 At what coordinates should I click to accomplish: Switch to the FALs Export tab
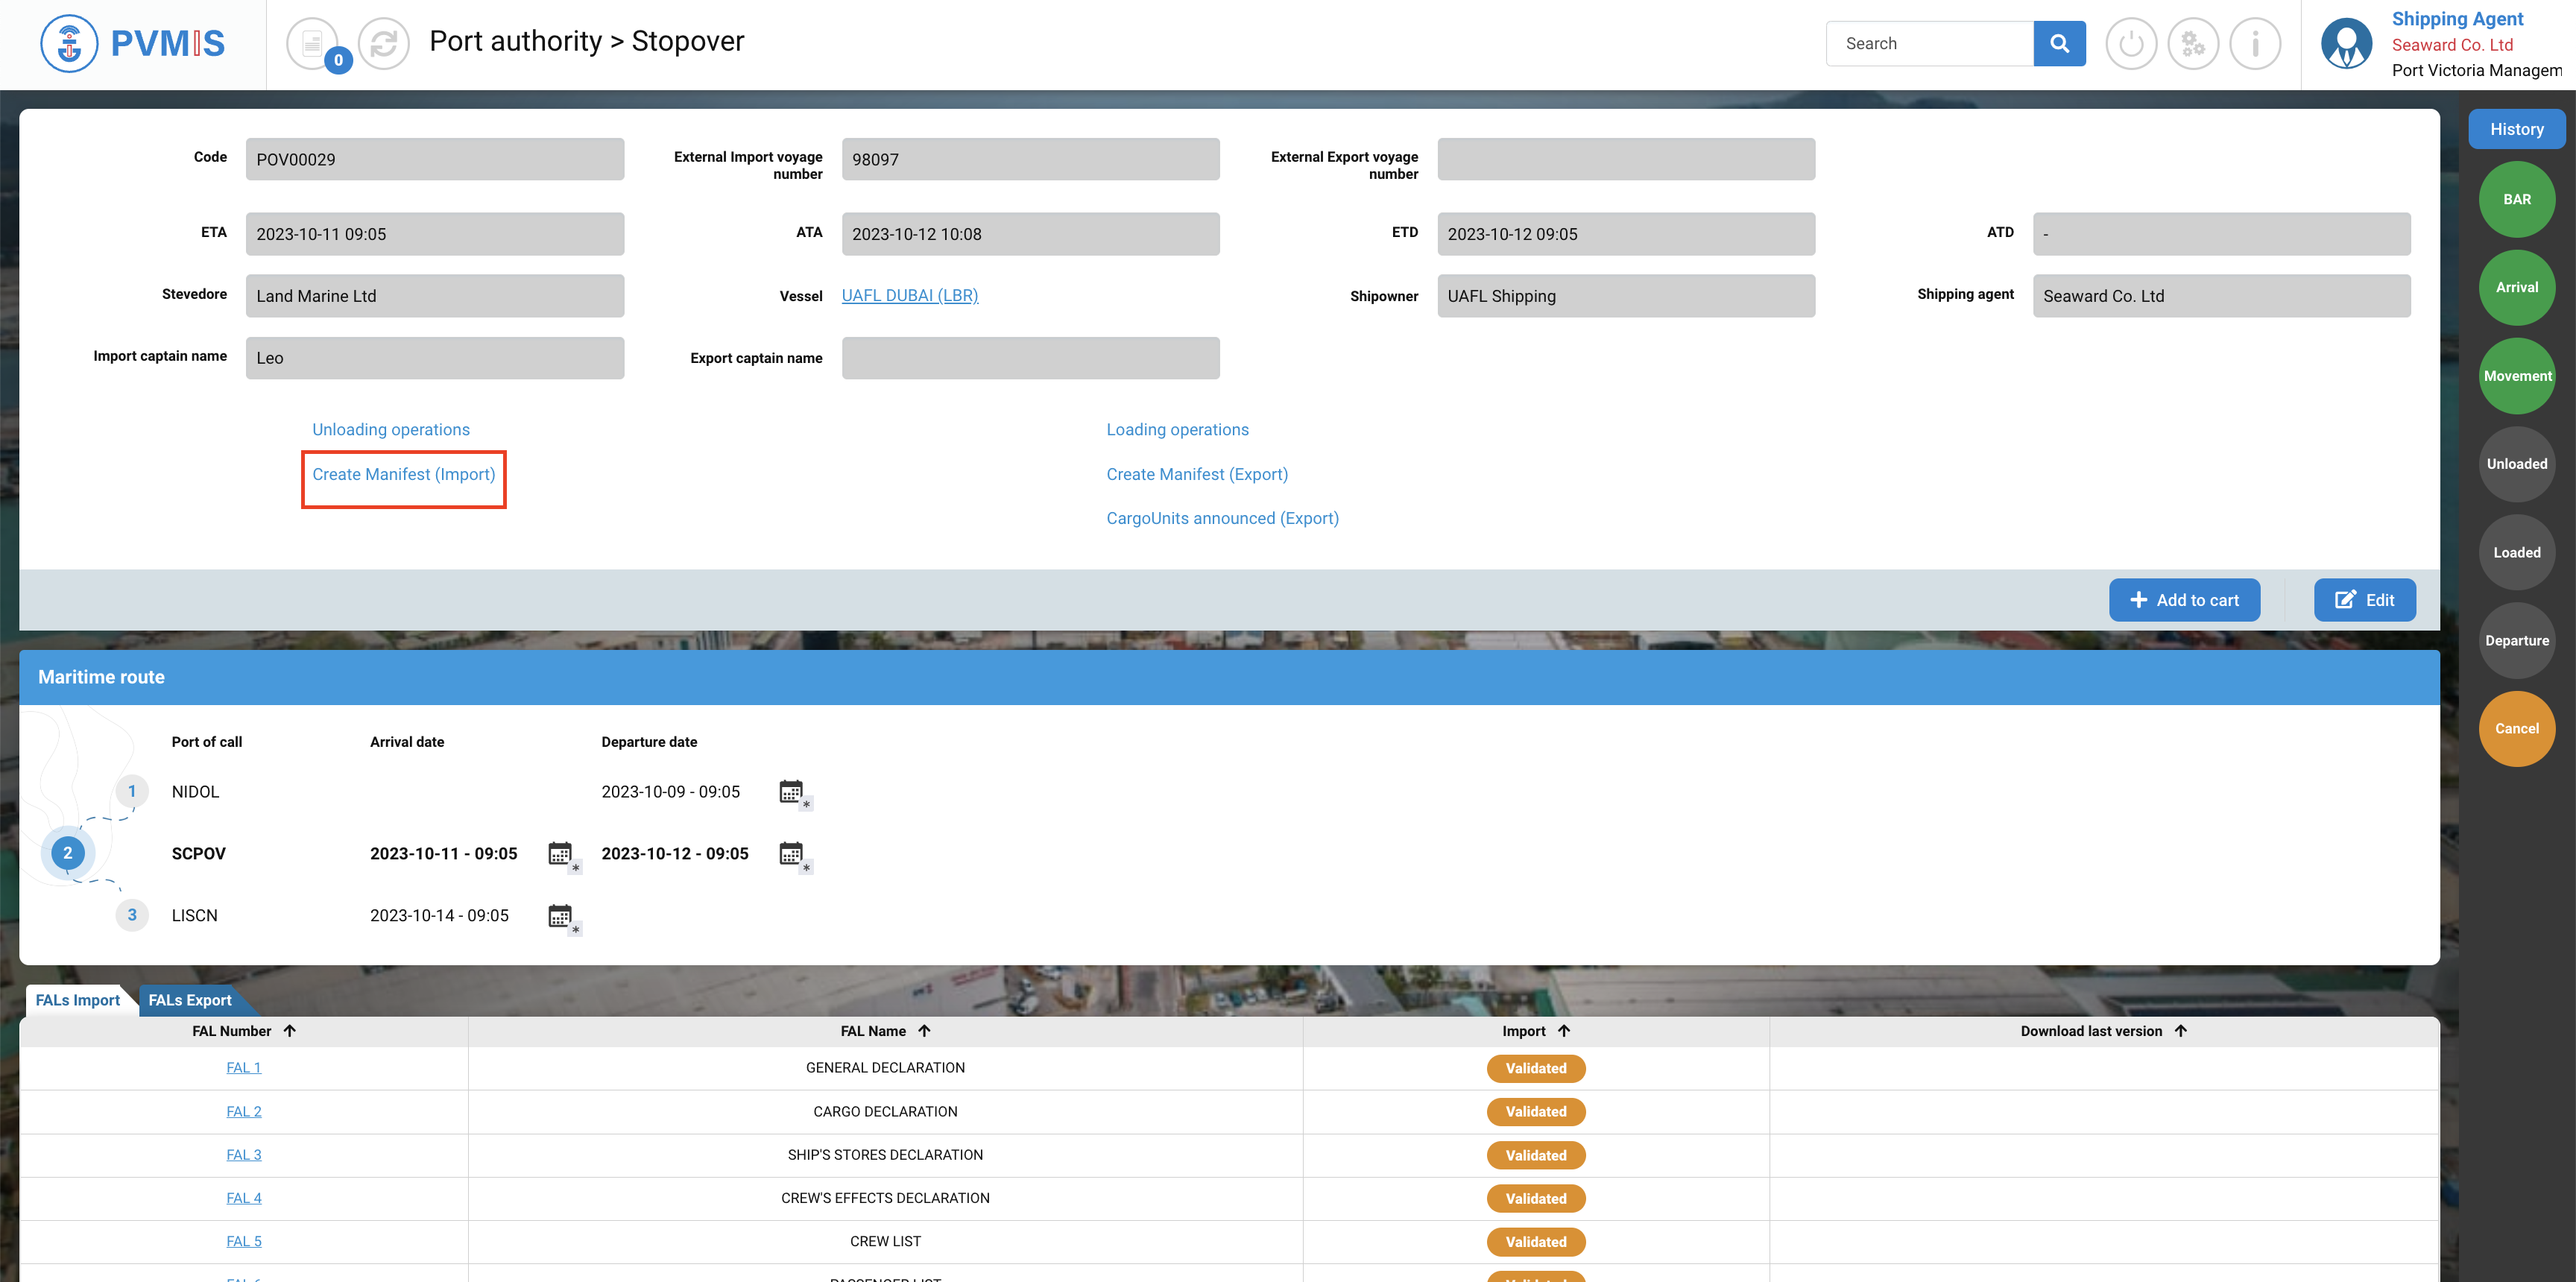[190, 1000]
